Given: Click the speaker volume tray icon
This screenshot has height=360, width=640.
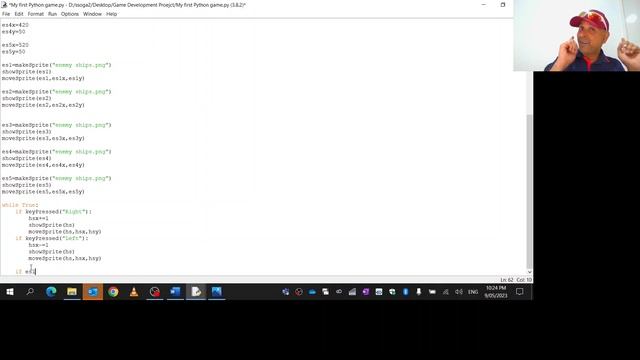Looking at the screenshot, I should click(459, 291).
